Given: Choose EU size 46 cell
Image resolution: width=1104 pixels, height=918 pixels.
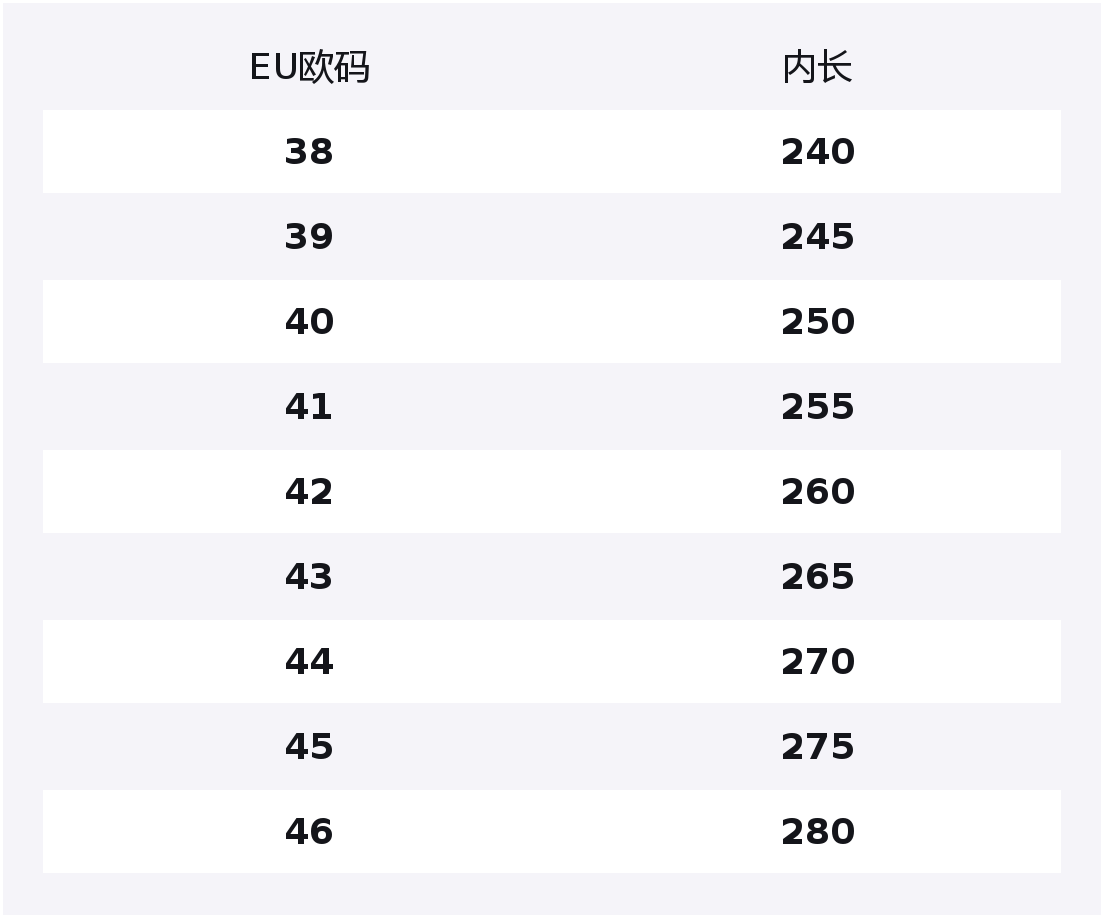Looking at the screenshot, I should (309, 832).
